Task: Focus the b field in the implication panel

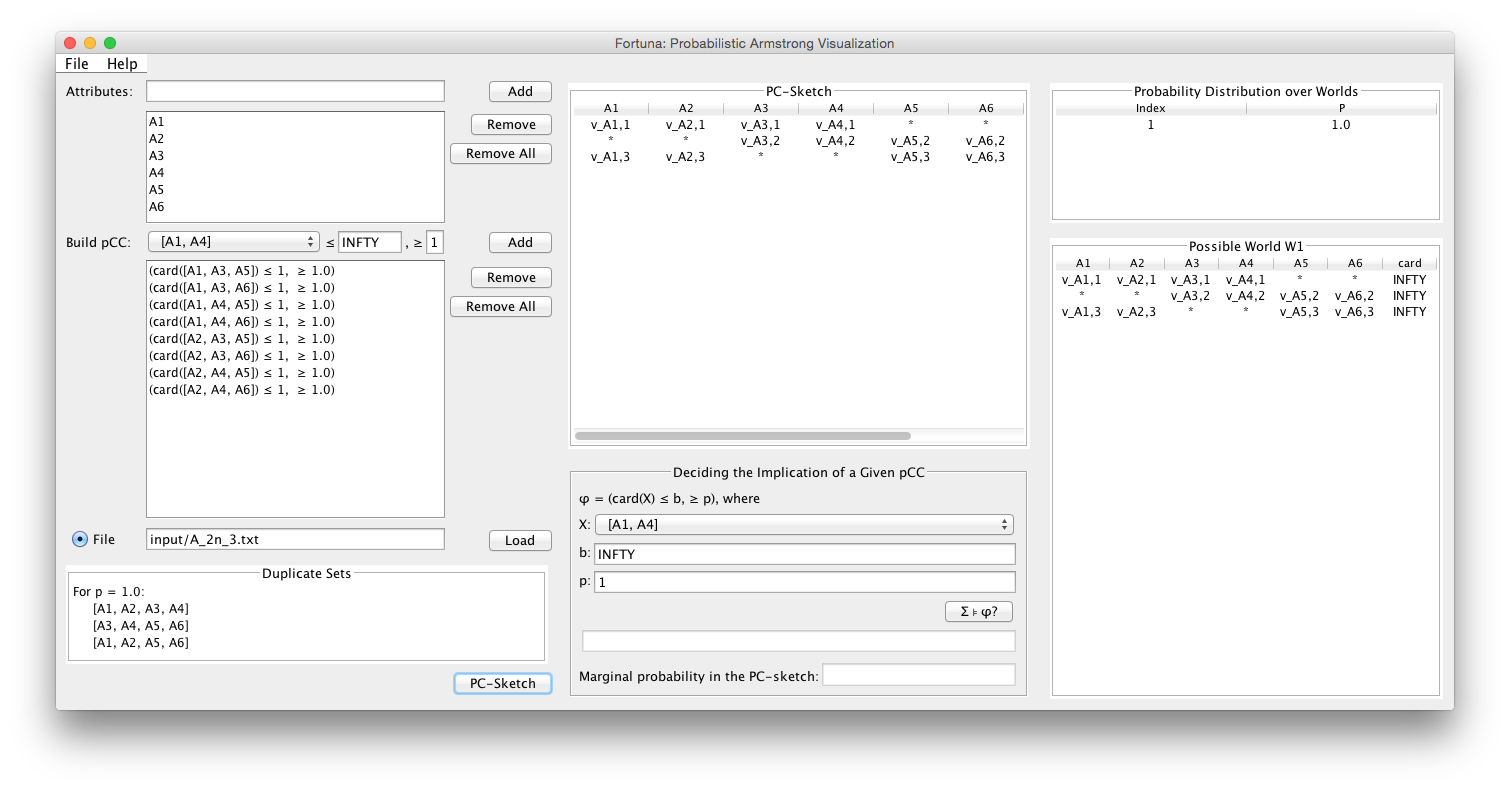Action: [x=804, y=553]
